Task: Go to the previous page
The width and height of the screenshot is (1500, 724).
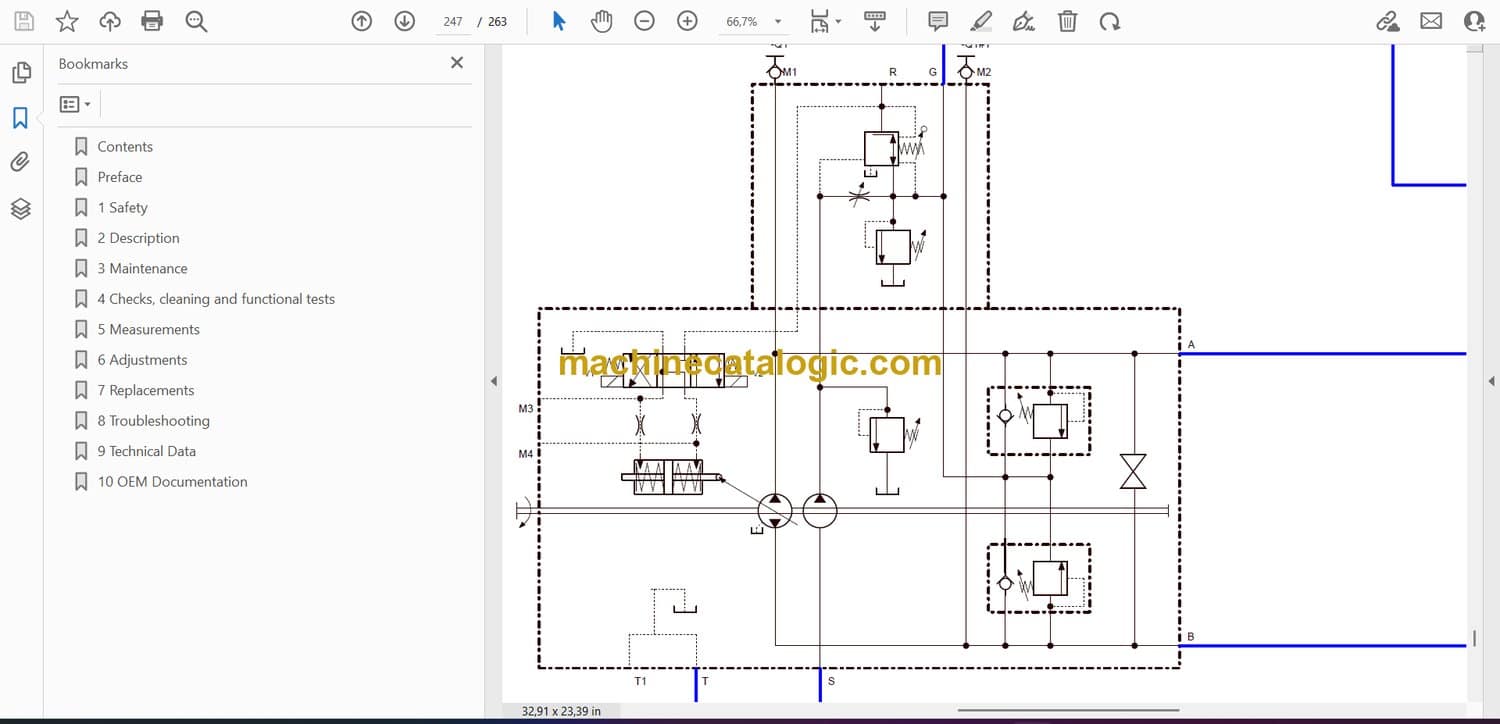Action: pyautogui.click(x=362, y=21)
